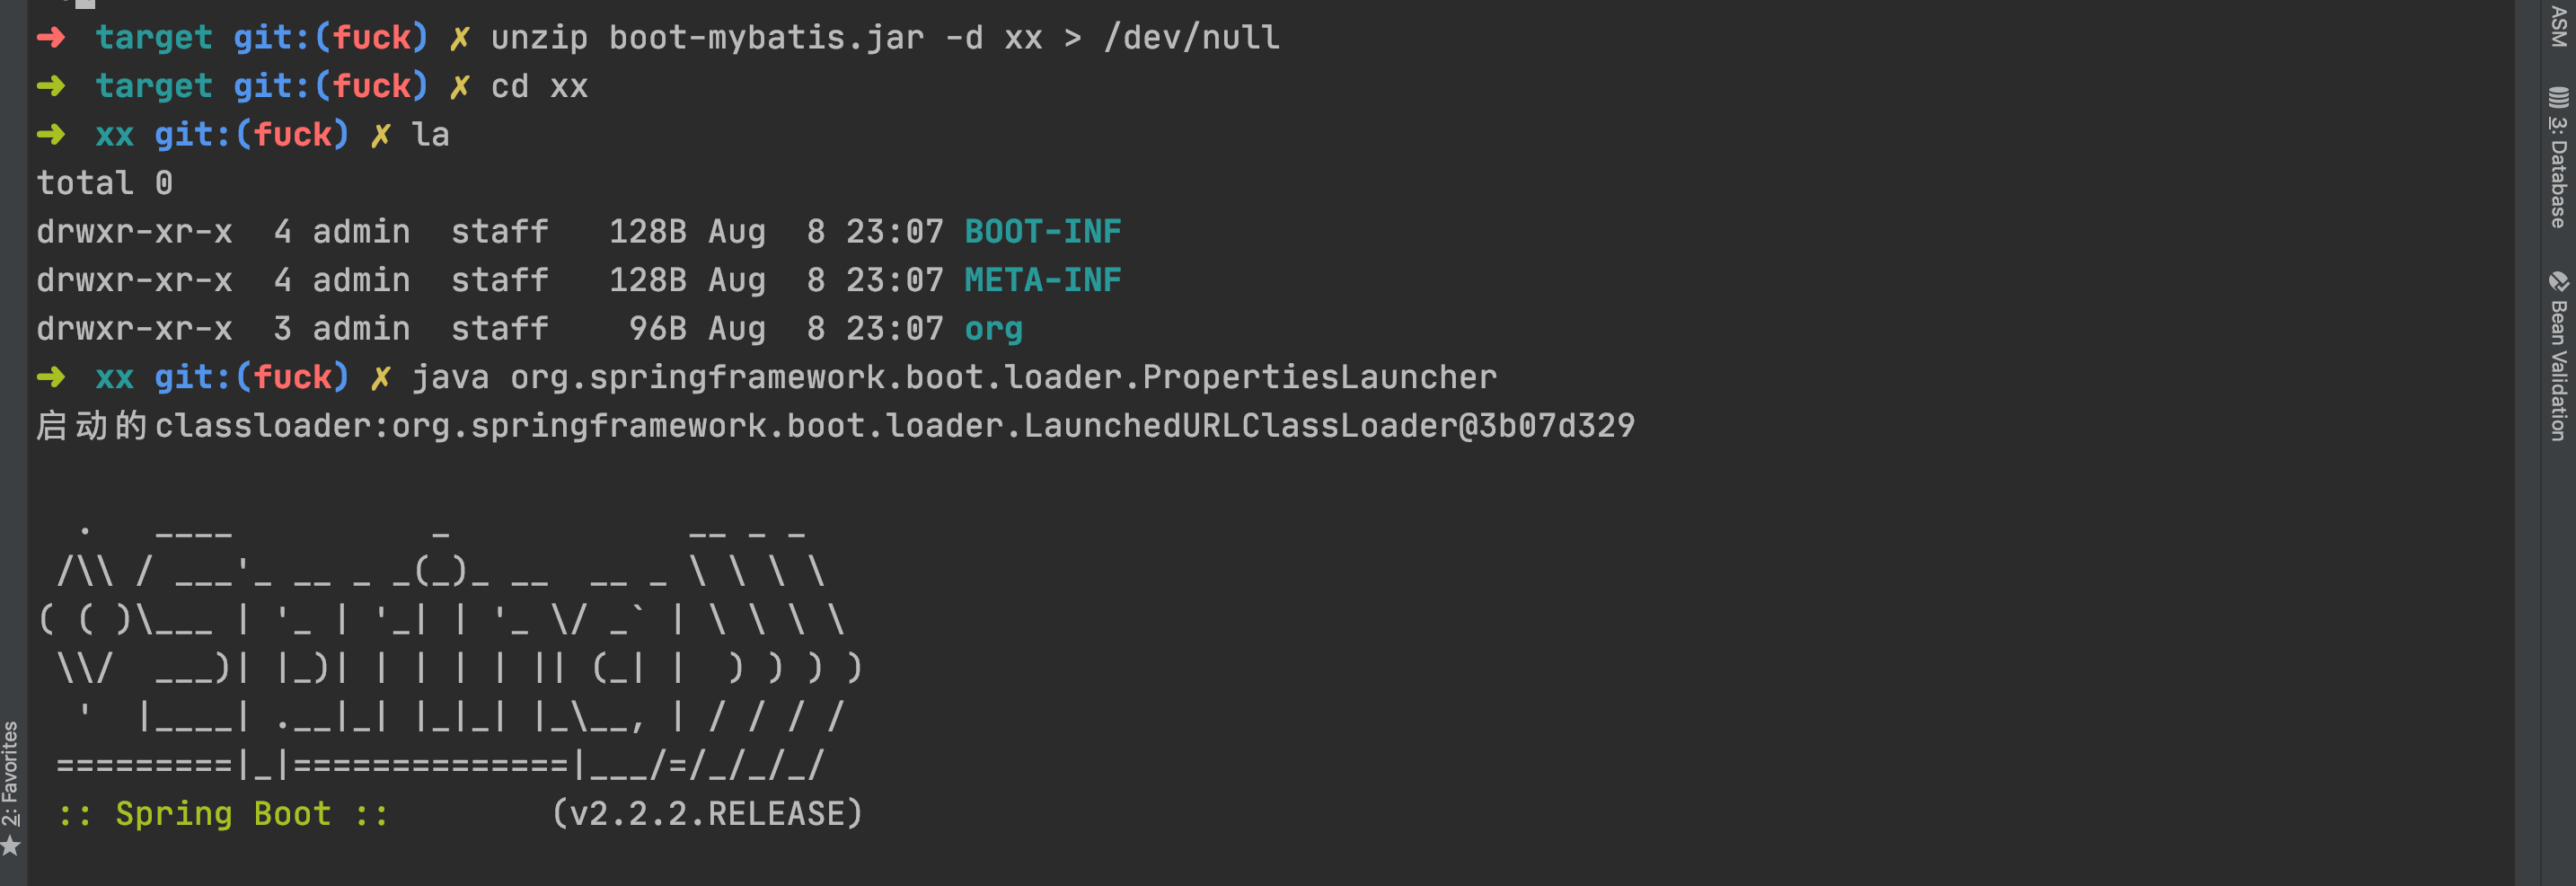Click the git:(fuck) branch label on the java line
2576x886 pixels.
251,378
